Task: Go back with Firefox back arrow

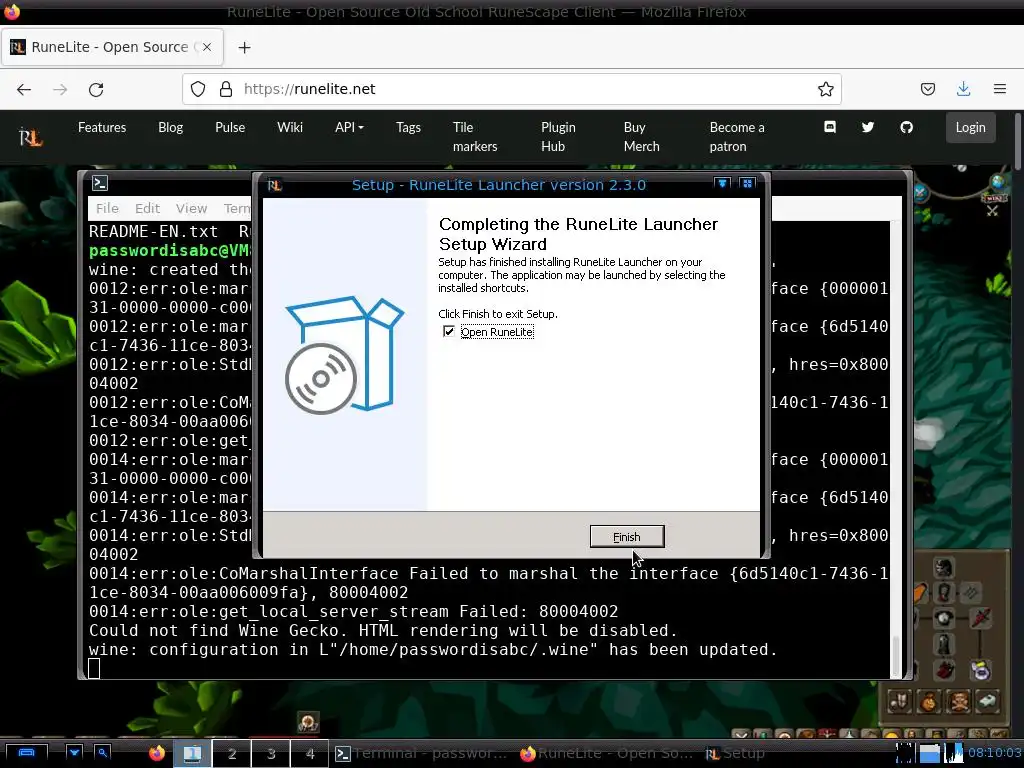Action: (x=24, y=89)
